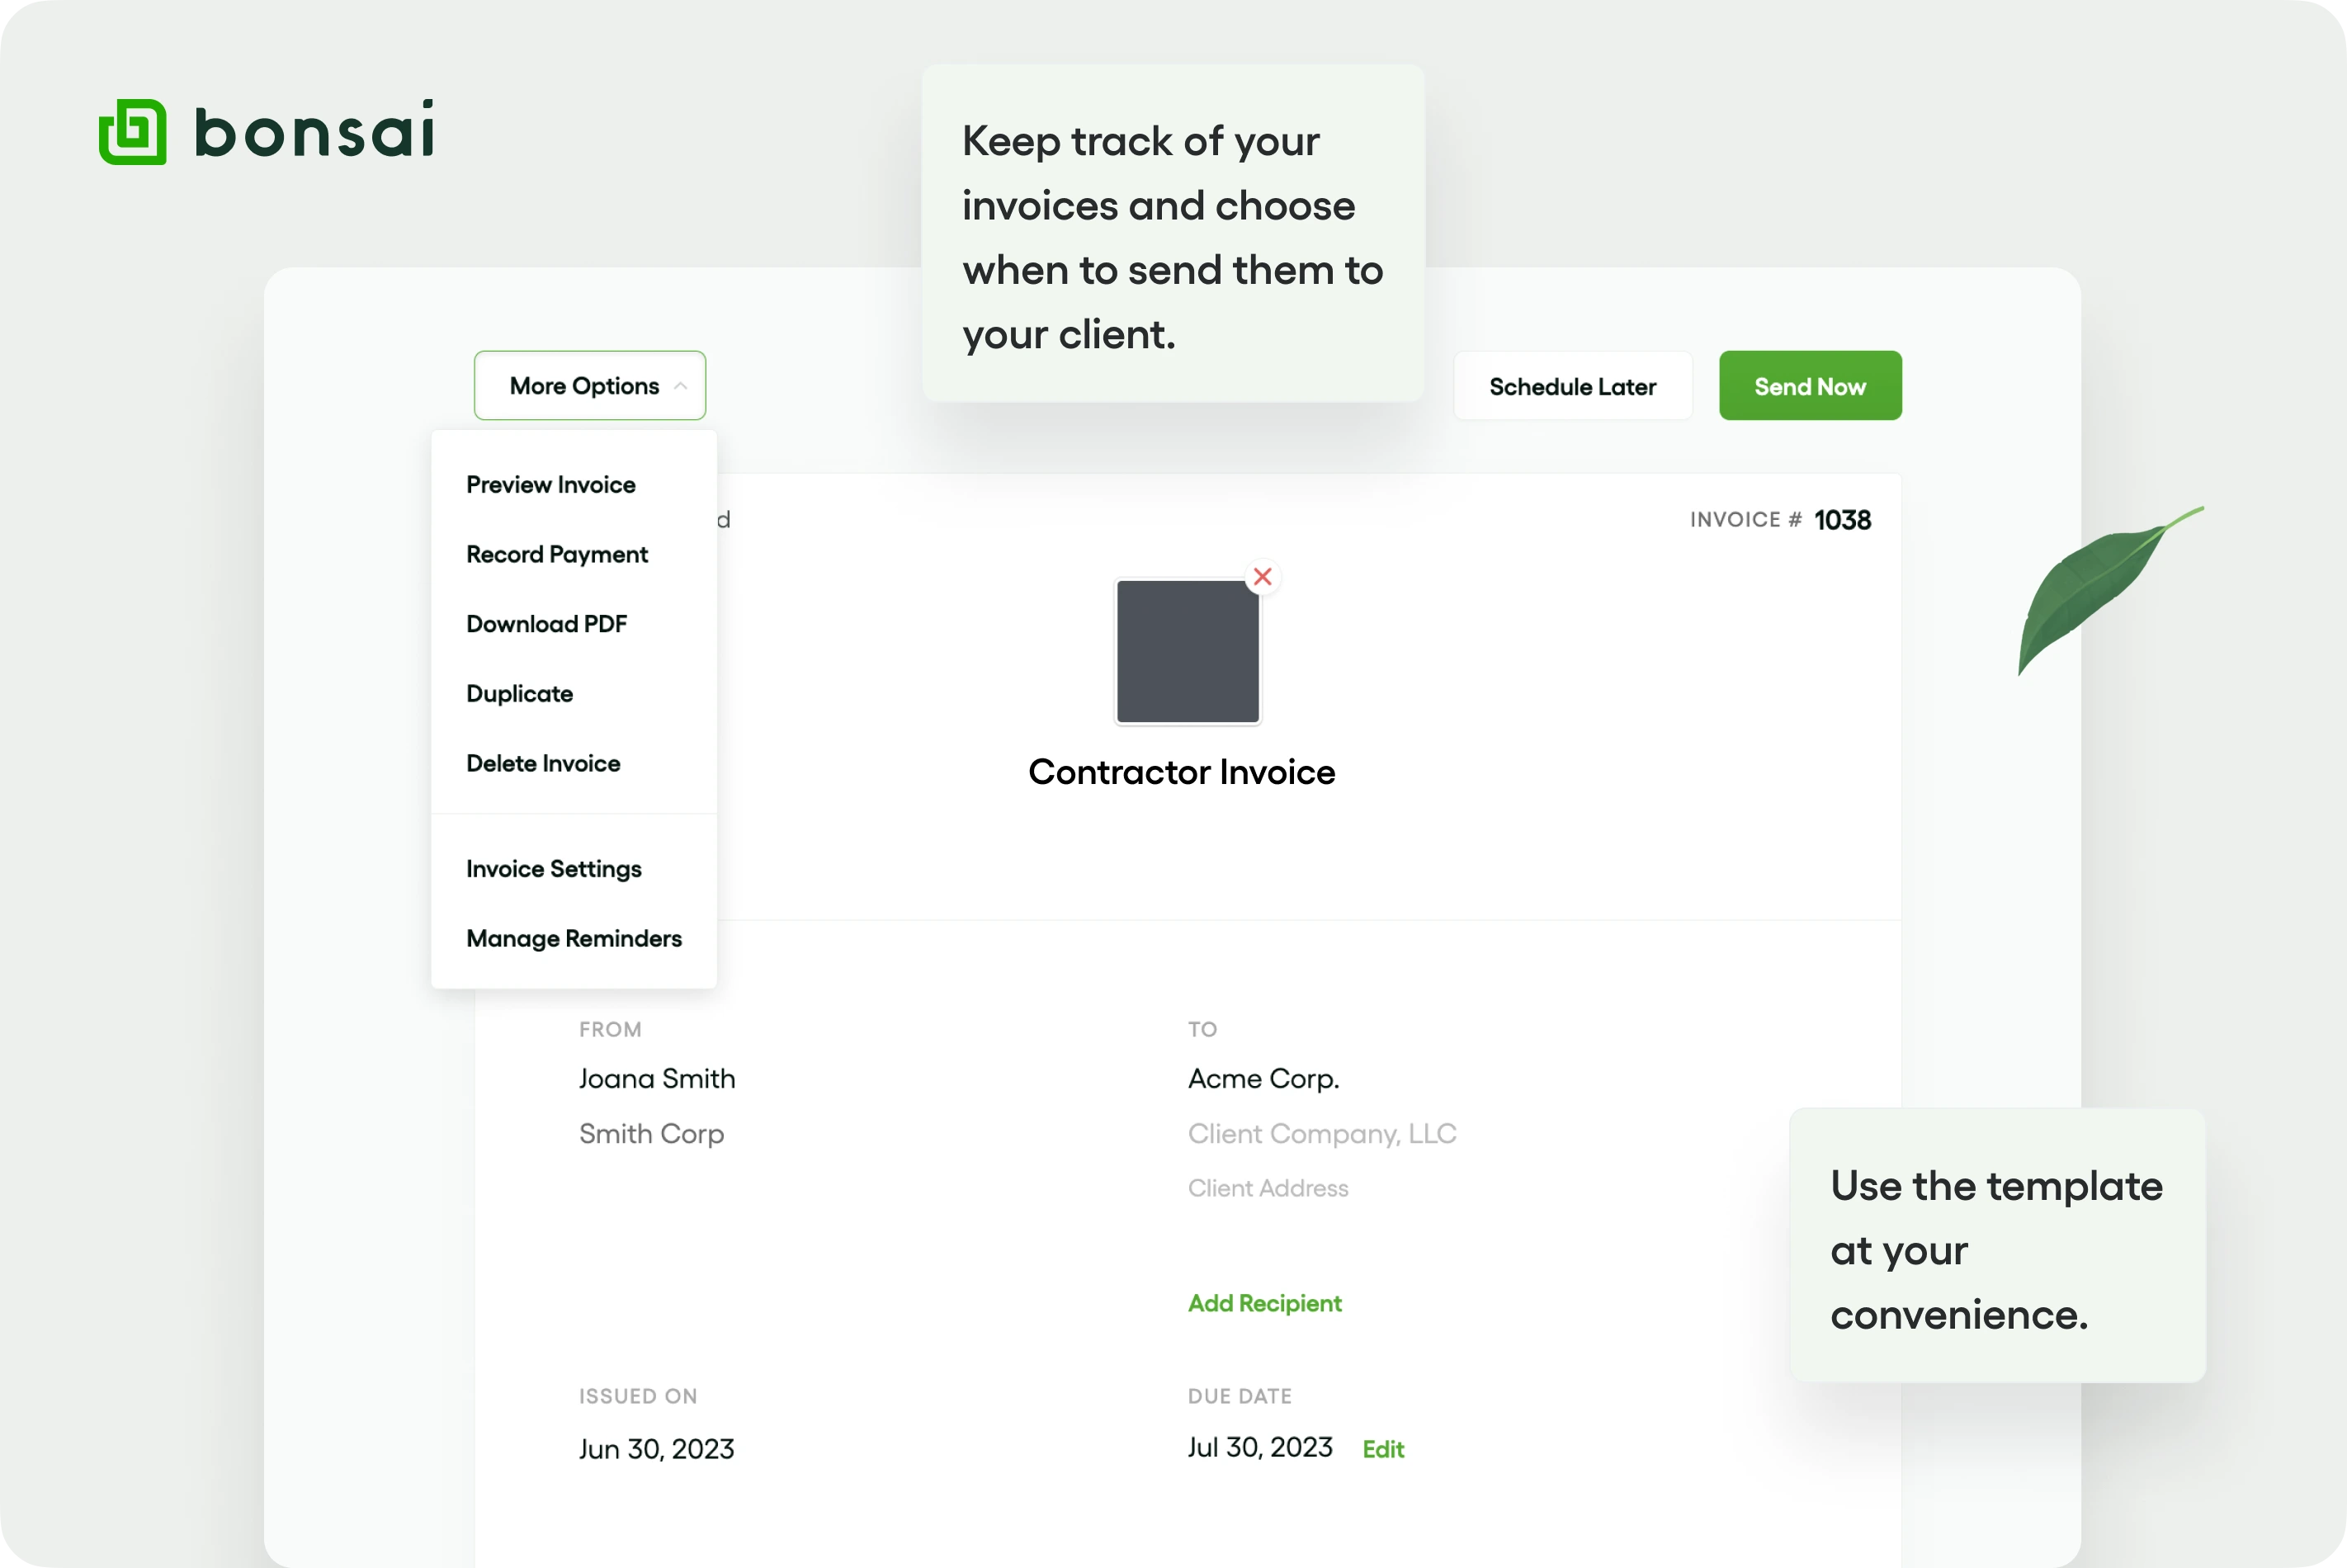
Task: Click the Client Address field
Action: click(x=1267, y=1188)
